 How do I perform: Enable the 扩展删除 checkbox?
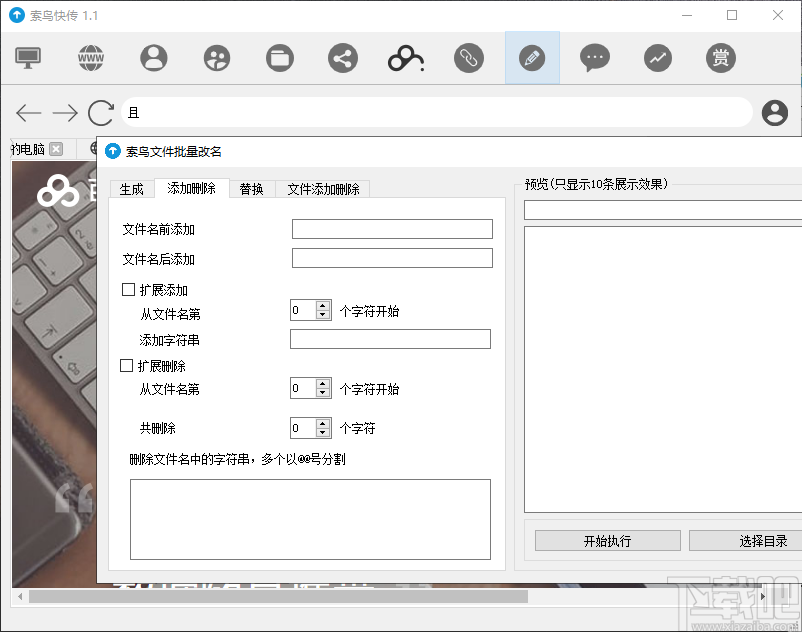click(x=128, y=365)
